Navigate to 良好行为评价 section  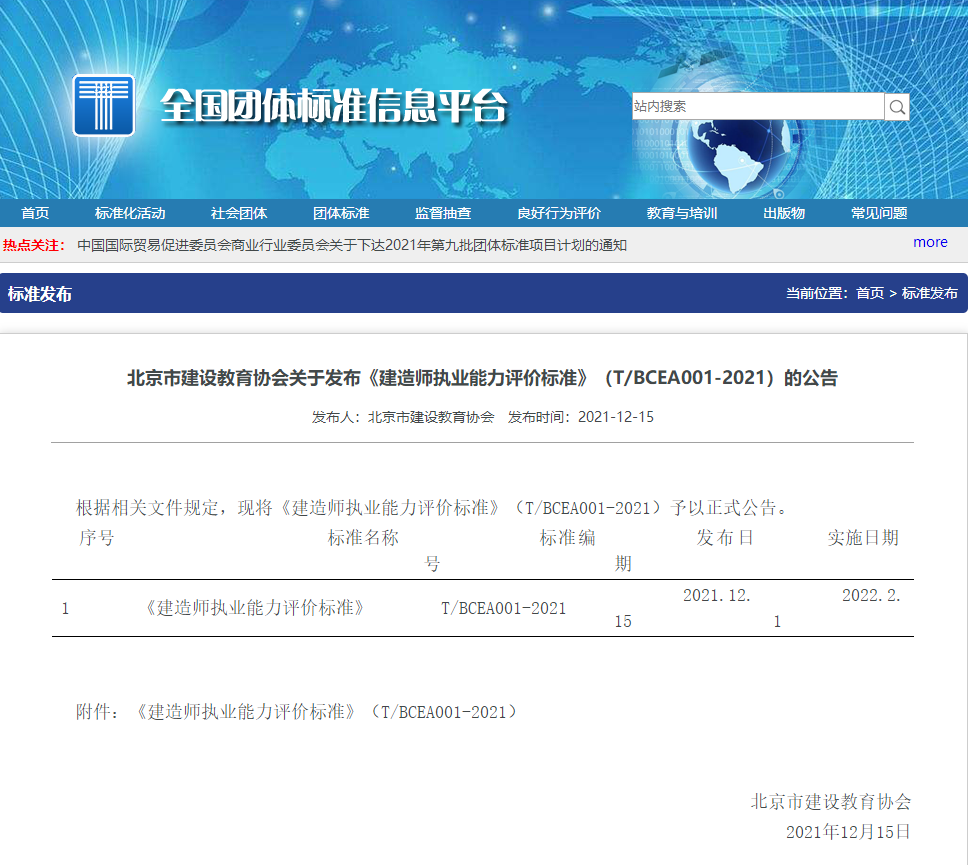pyautogui.click(x=559, y=213)
